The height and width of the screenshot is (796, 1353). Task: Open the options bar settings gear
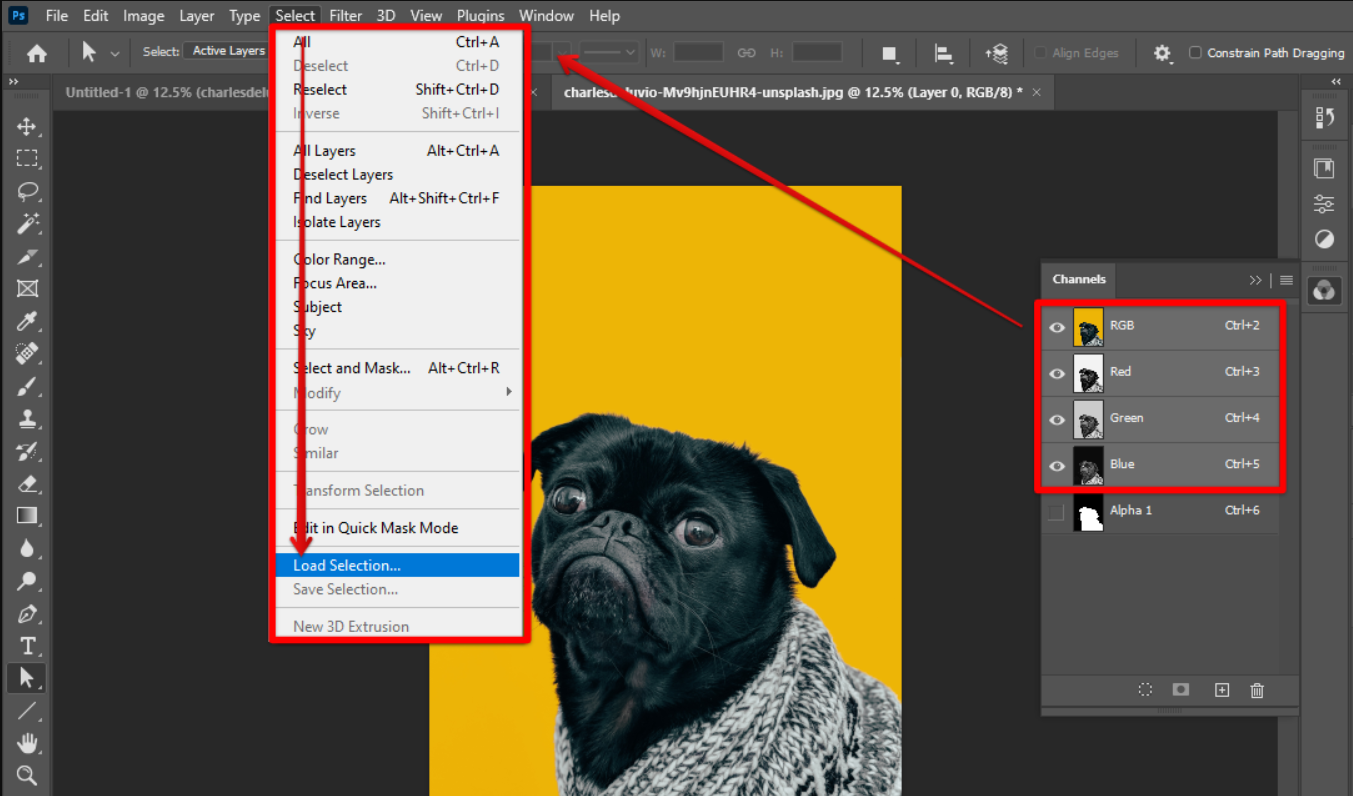(1162, 52)
